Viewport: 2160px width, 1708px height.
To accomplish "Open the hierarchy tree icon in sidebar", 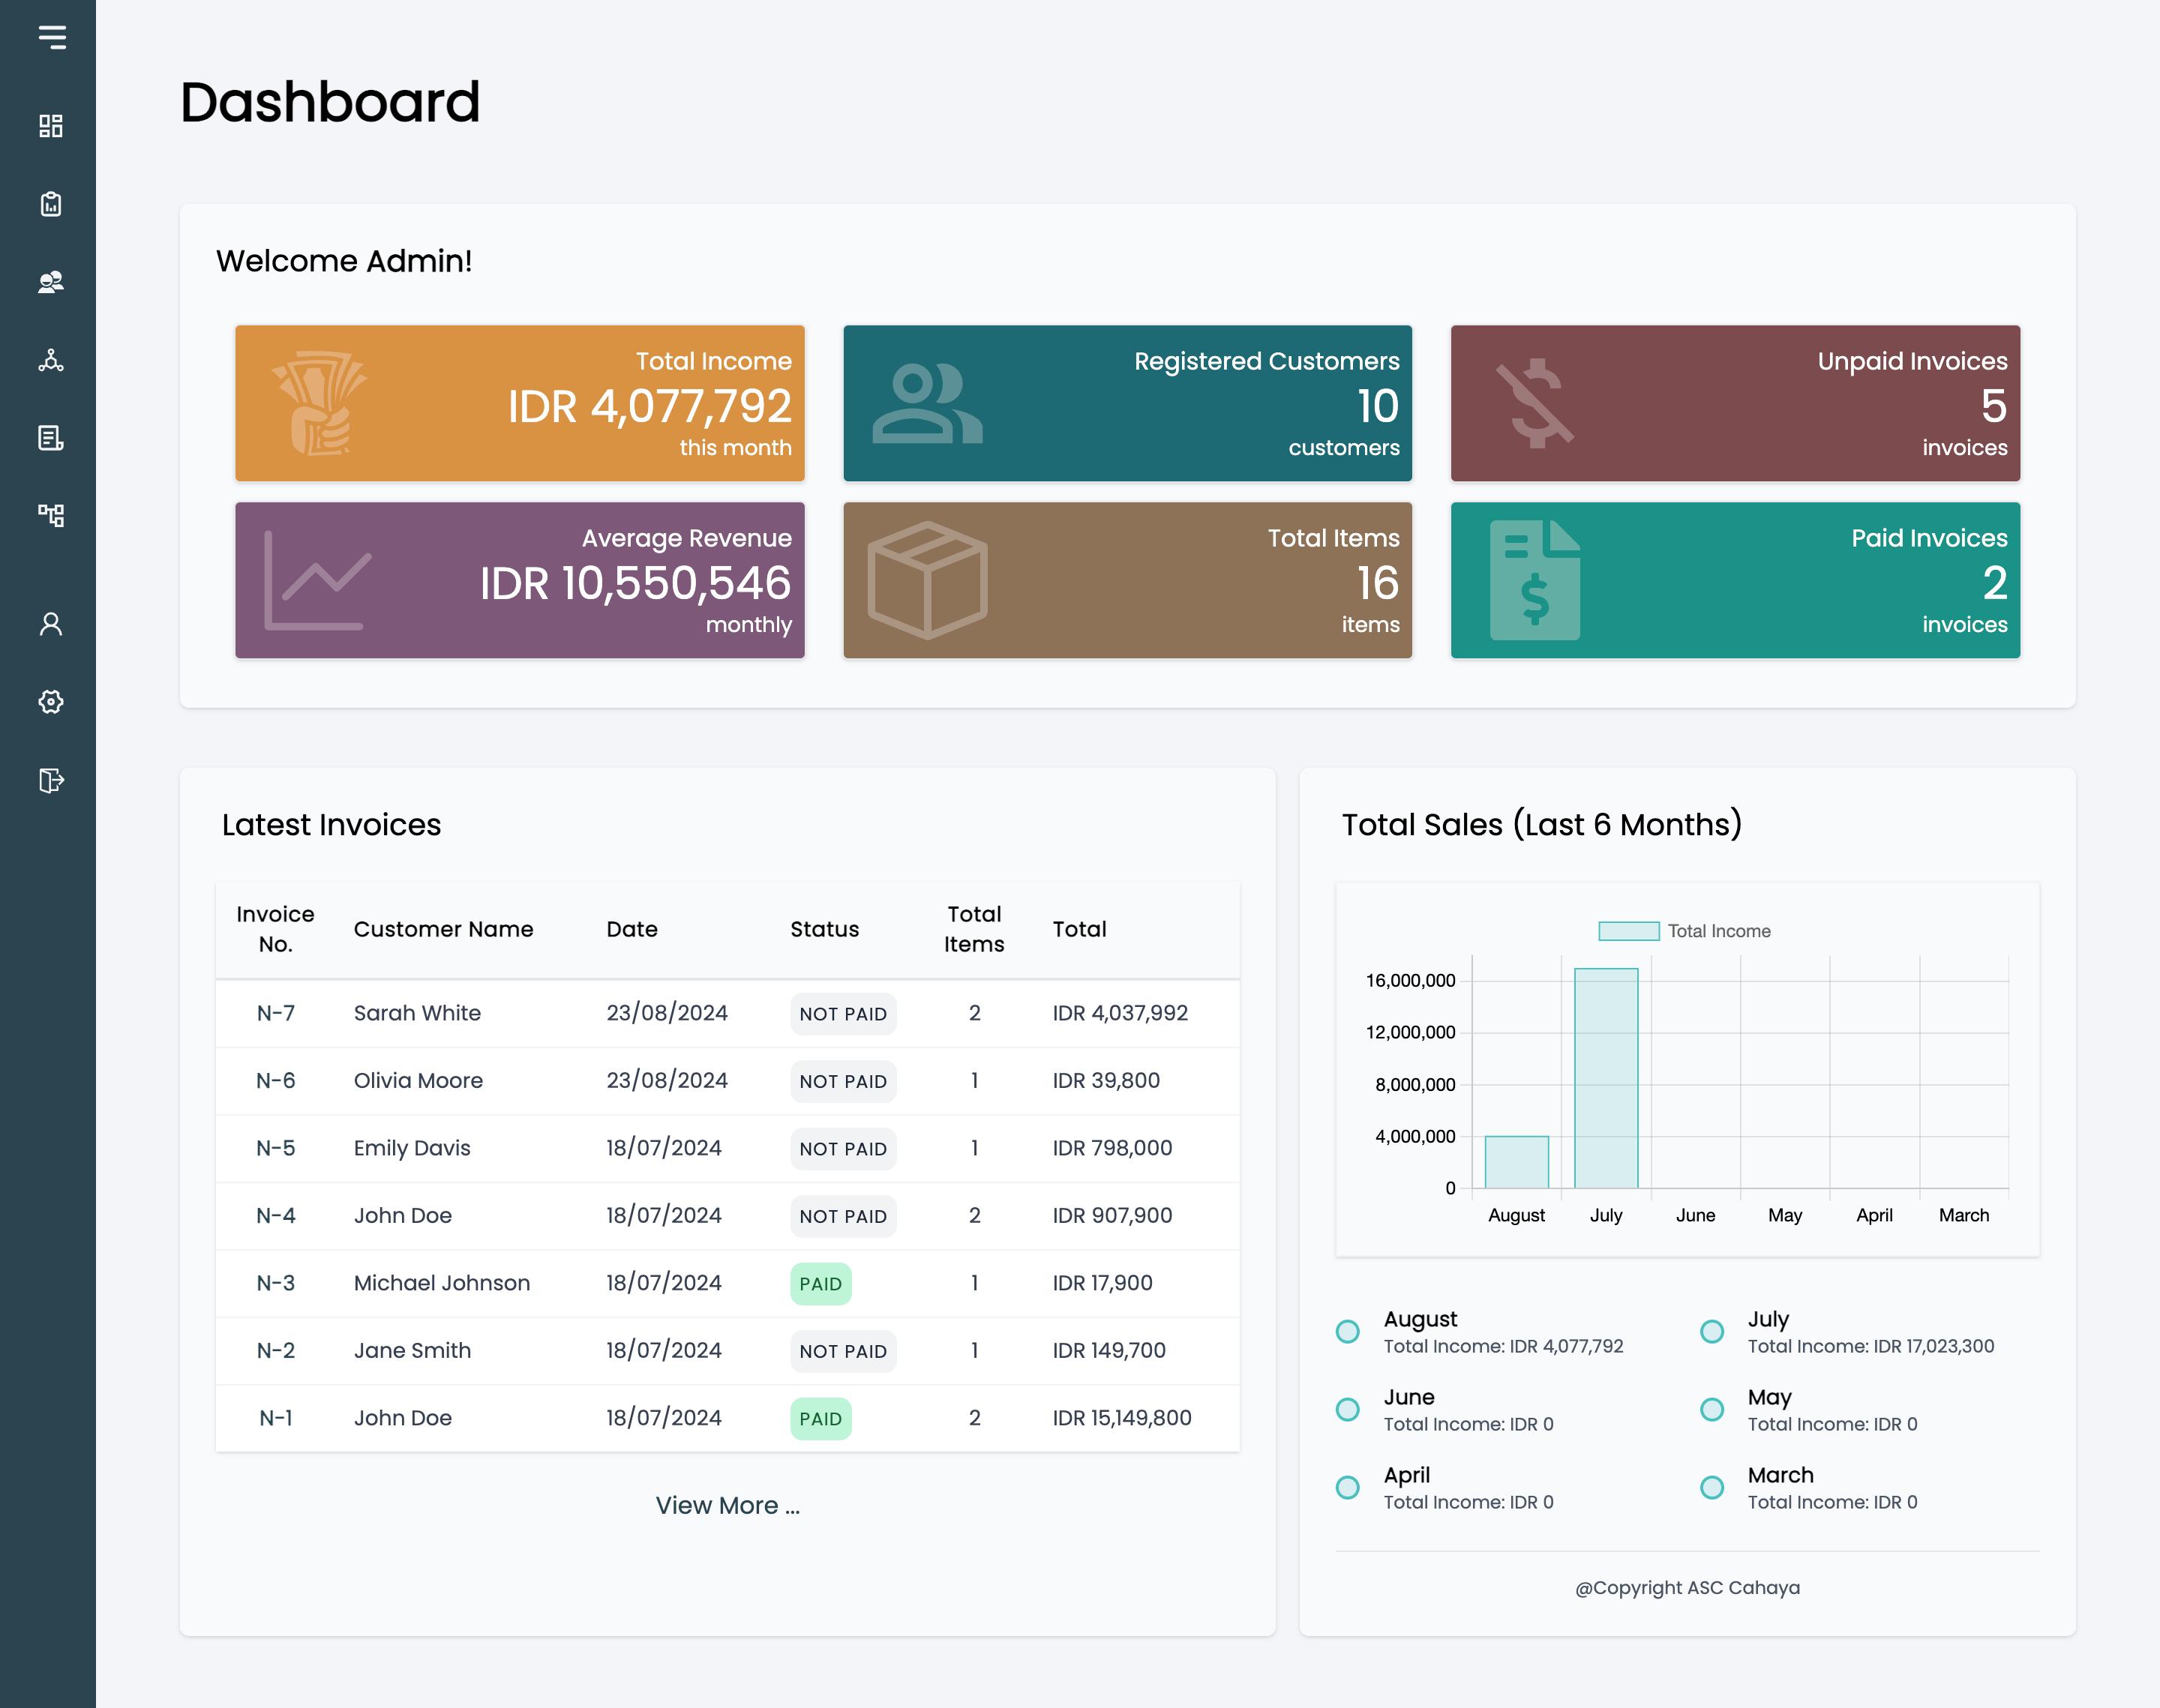I will (51, 515).
